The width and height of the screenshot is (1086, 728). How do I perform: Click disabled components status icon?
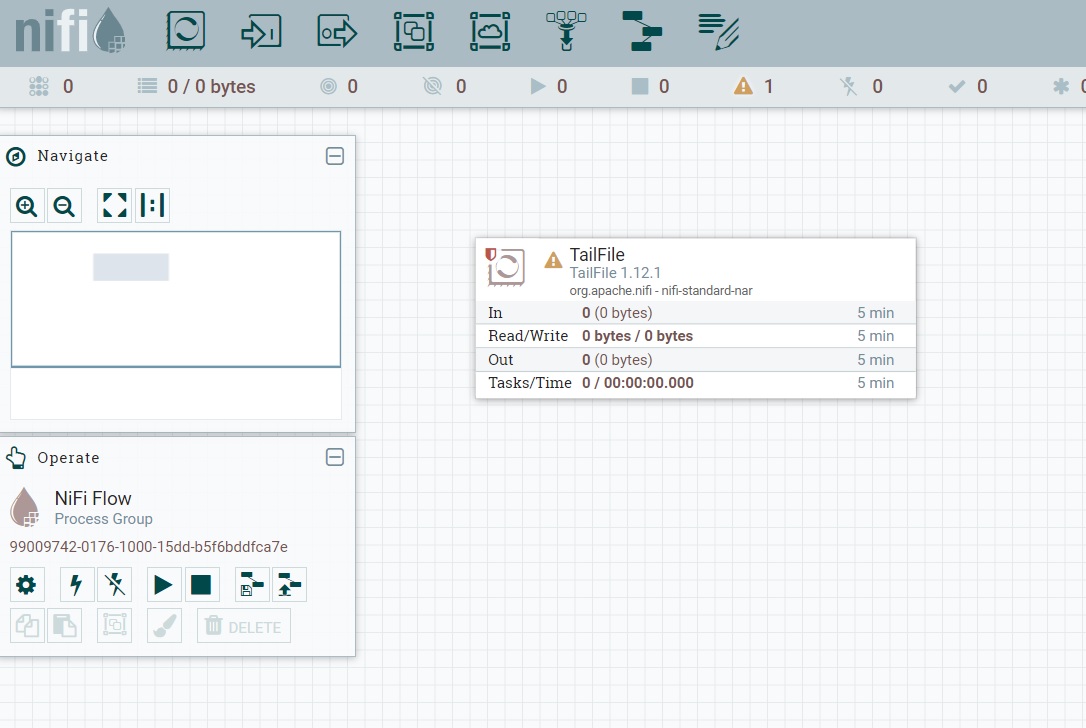[848, 87]
